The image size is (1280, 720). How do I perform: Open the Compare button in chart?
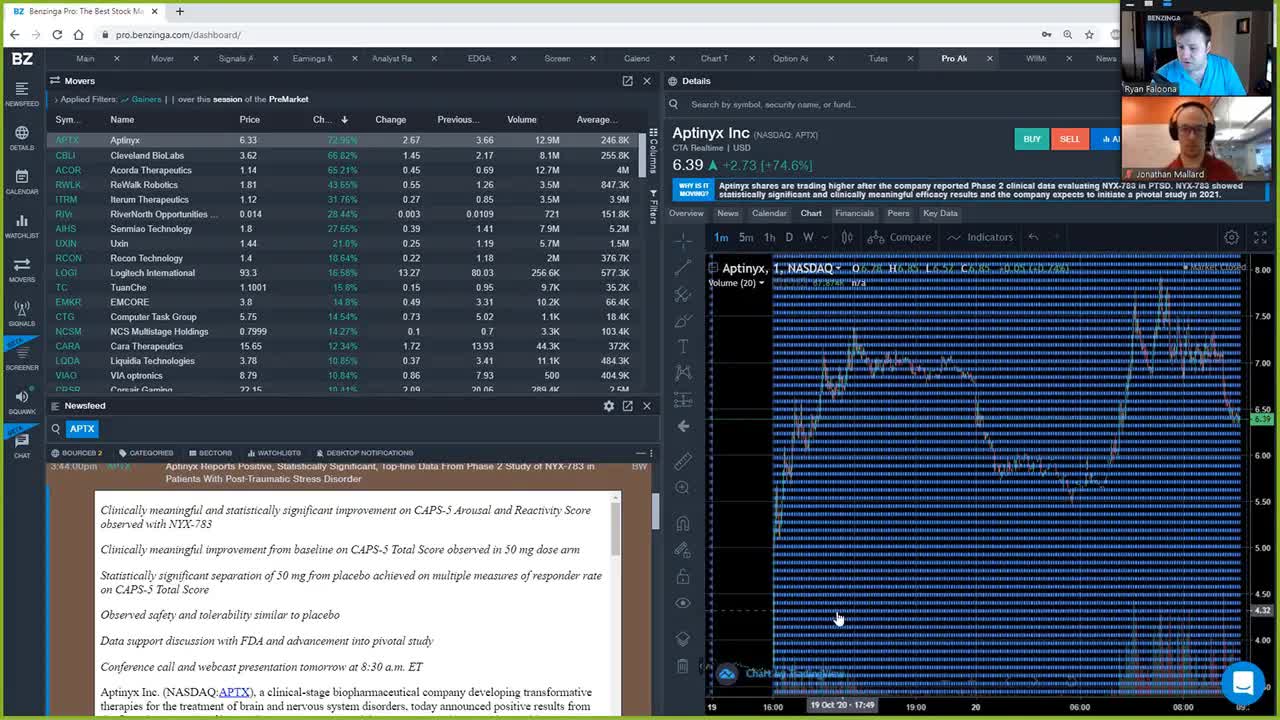[x=899, y=237]
